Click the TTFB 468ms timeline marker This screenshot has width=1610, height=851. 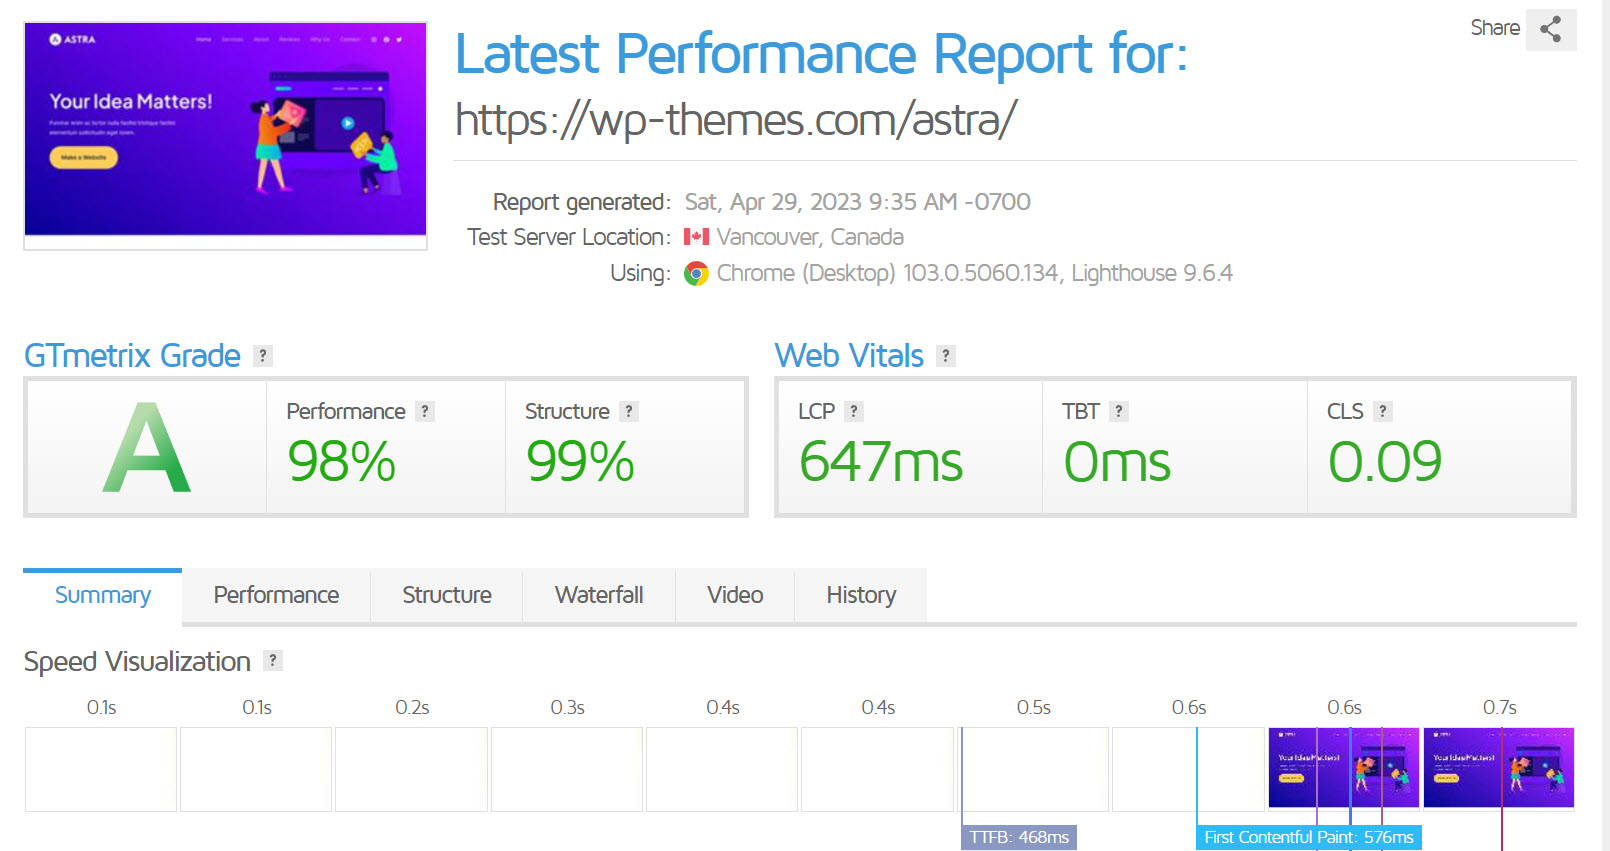[x=1019, y=837]
